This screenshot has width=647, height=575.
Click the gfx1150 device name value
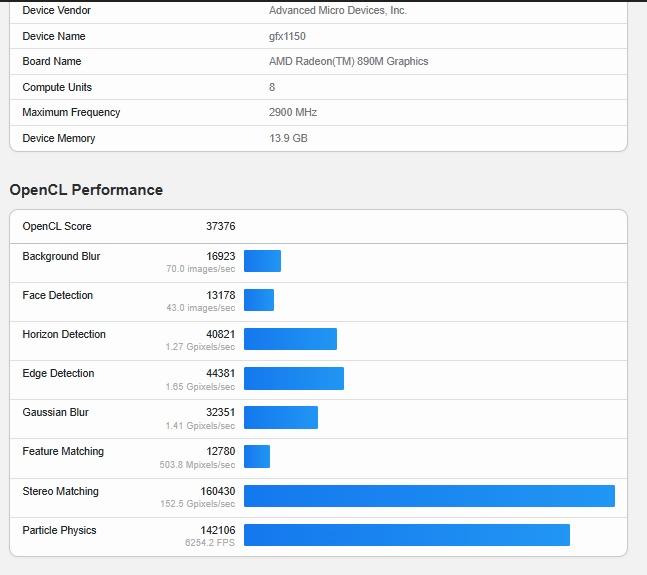click(289, 36)
